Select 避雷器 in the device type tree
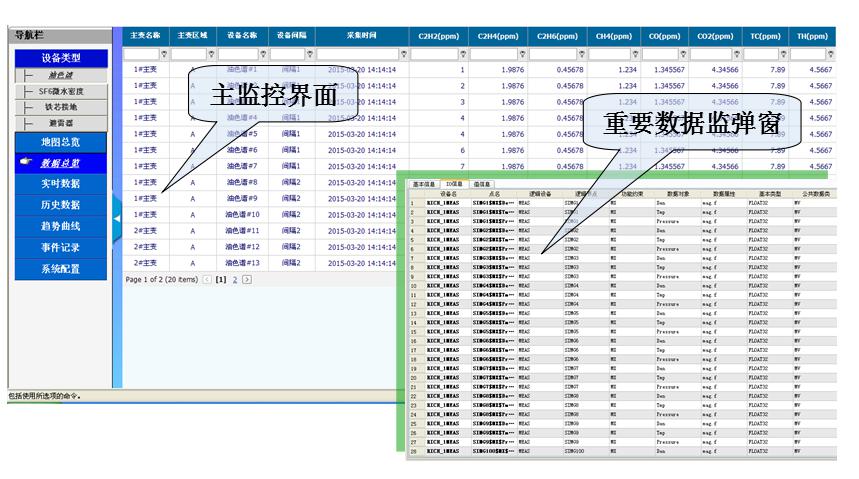859x479 pixels. pyautogui.click(x=61, y=123)
